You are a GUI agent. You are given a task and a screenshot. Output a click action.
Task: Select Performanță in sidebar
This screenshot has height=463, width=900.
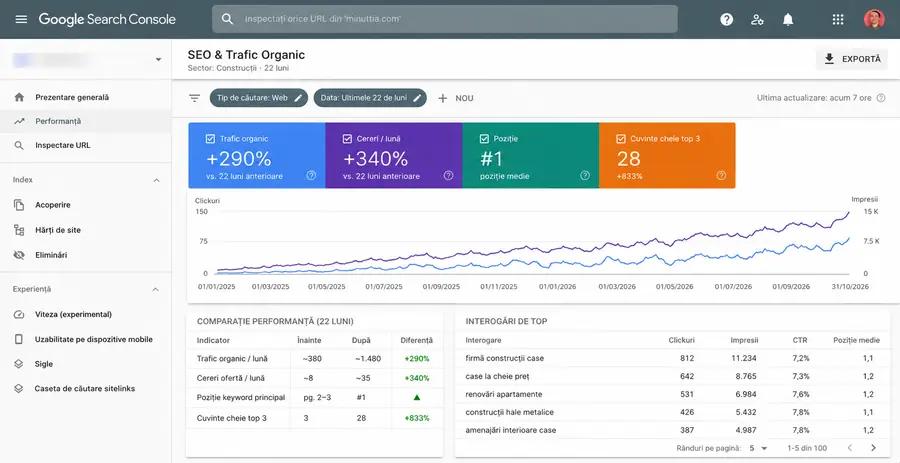pyautogui.click(x=86, y=121)
